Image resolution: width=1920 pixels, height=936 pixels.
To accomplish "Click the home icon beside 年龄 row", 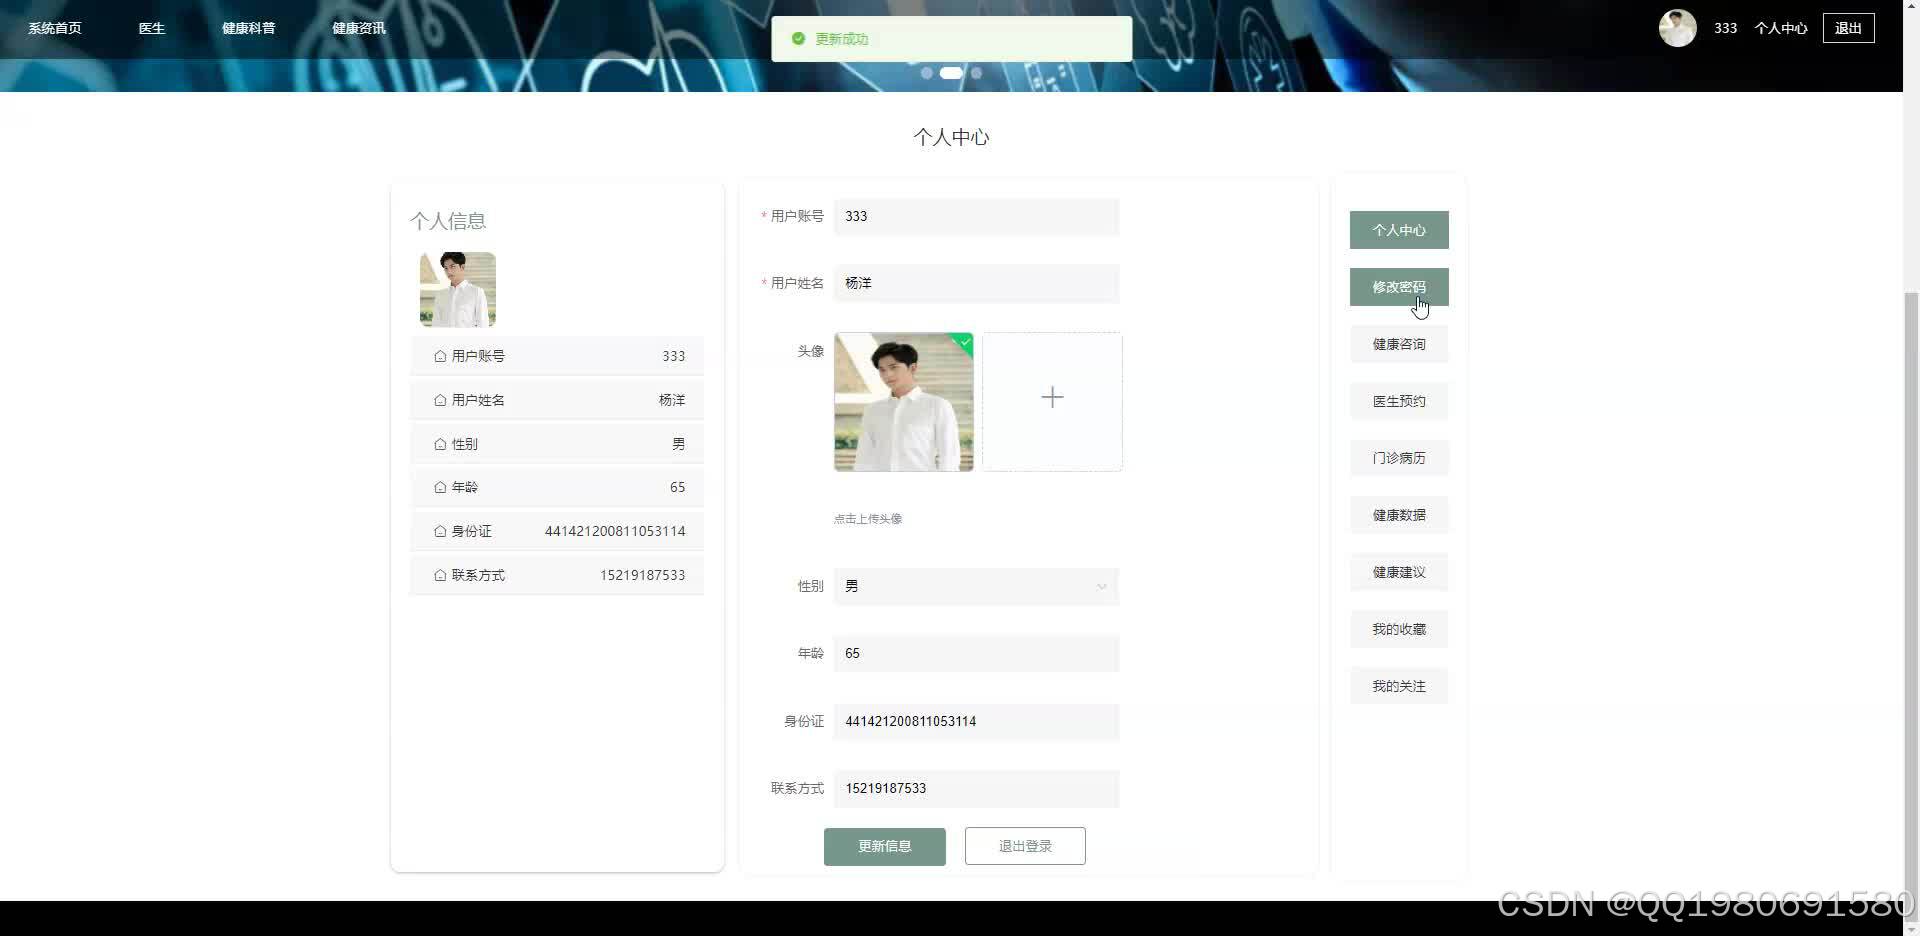I will coord(440,487).
